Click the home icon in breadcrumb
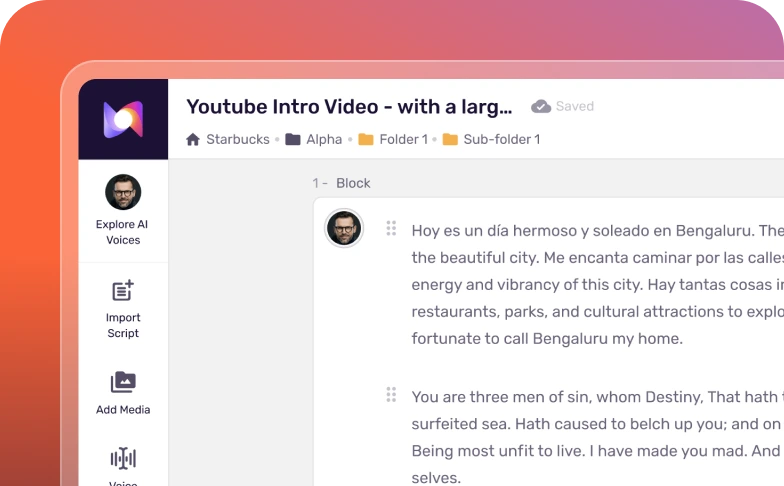Image resolution: width=784 pixels, height=486 pixels. (x=193, y=140)
